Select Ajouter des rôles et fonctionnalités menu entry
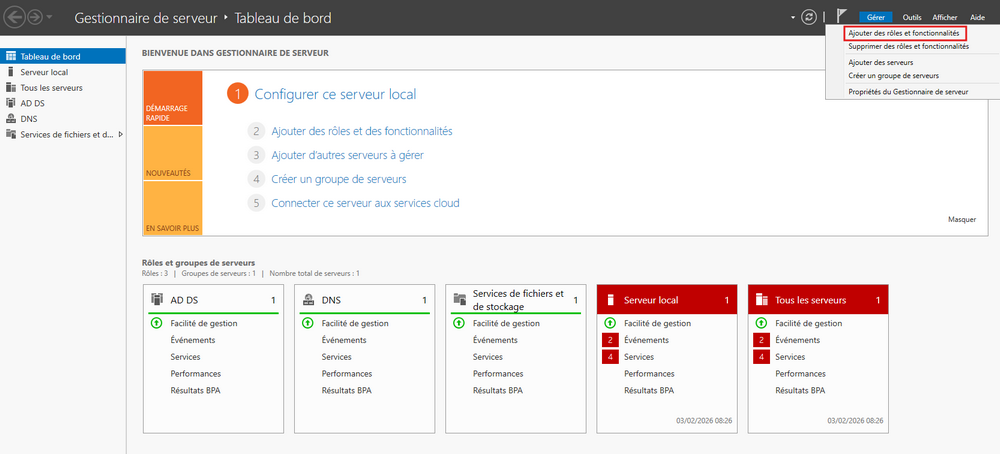The image size is (1000, 454). tap(907, 33)
